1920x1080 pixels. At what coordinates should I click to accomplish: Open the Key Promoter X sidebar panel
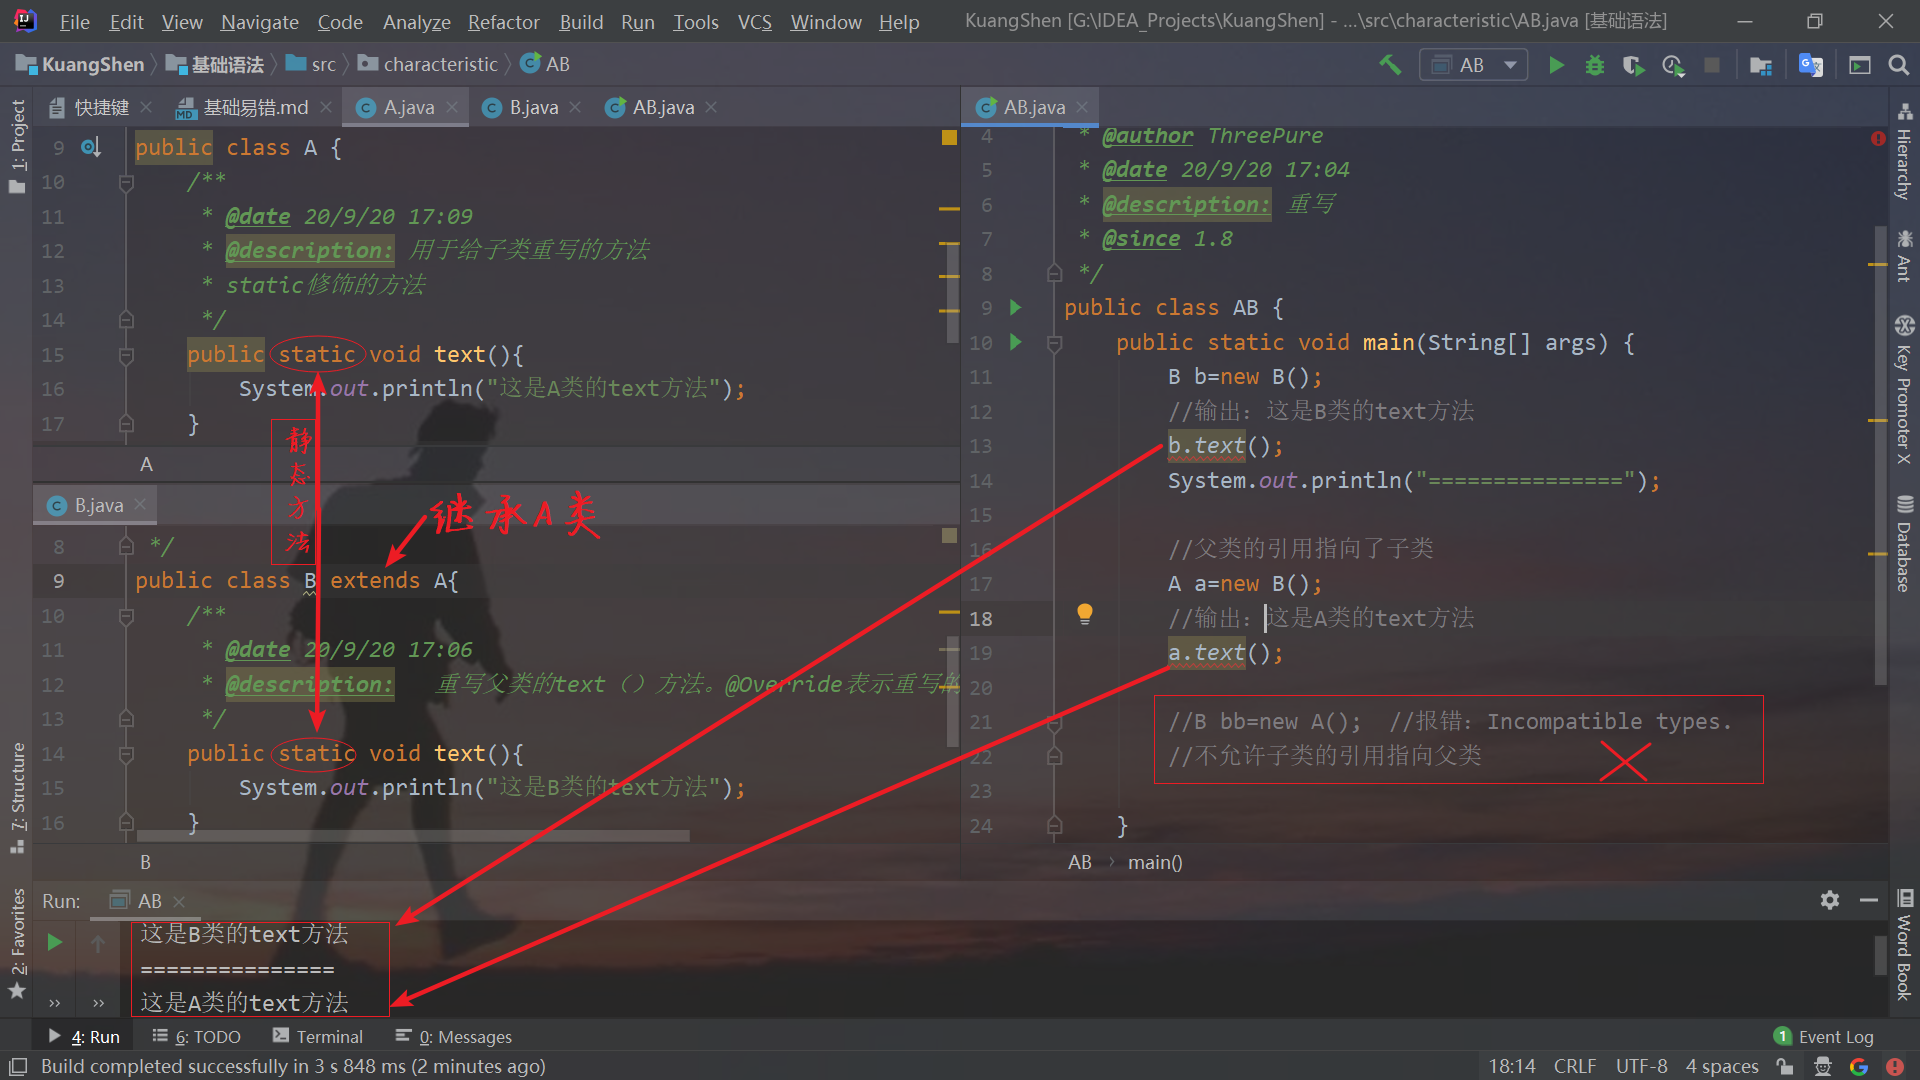pyautogui.click(x=1904, y=390)
